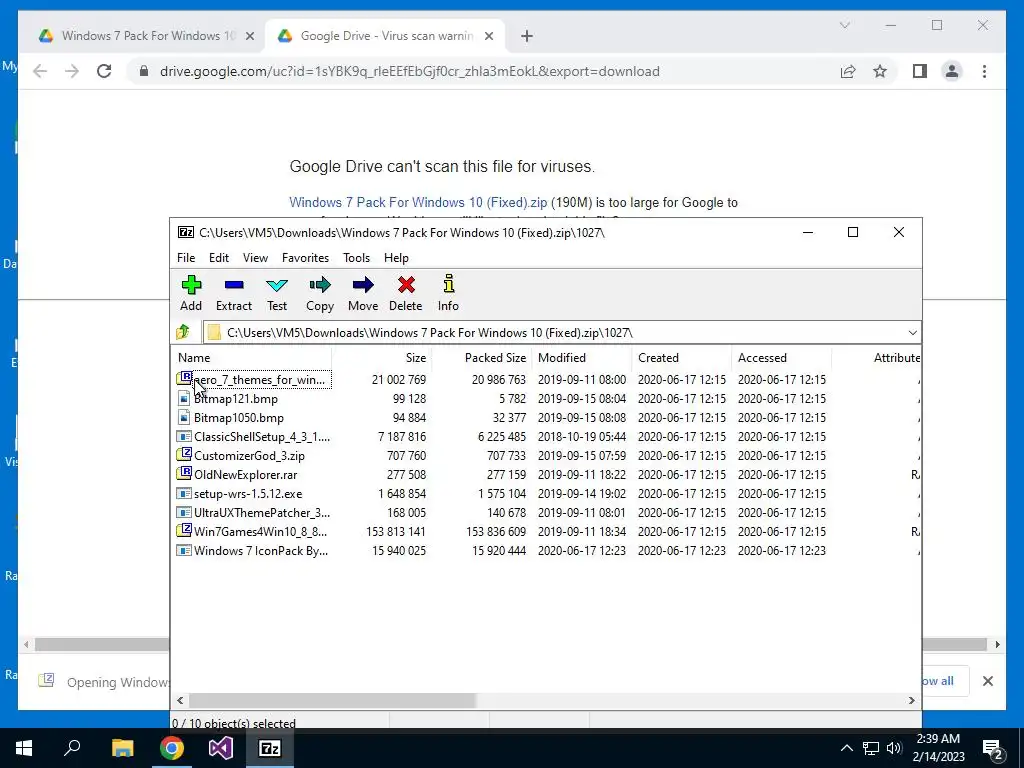Open the Tools menu in 7-Zip
The width and height of the screenshot is (1024, 768).
point(357,258)
